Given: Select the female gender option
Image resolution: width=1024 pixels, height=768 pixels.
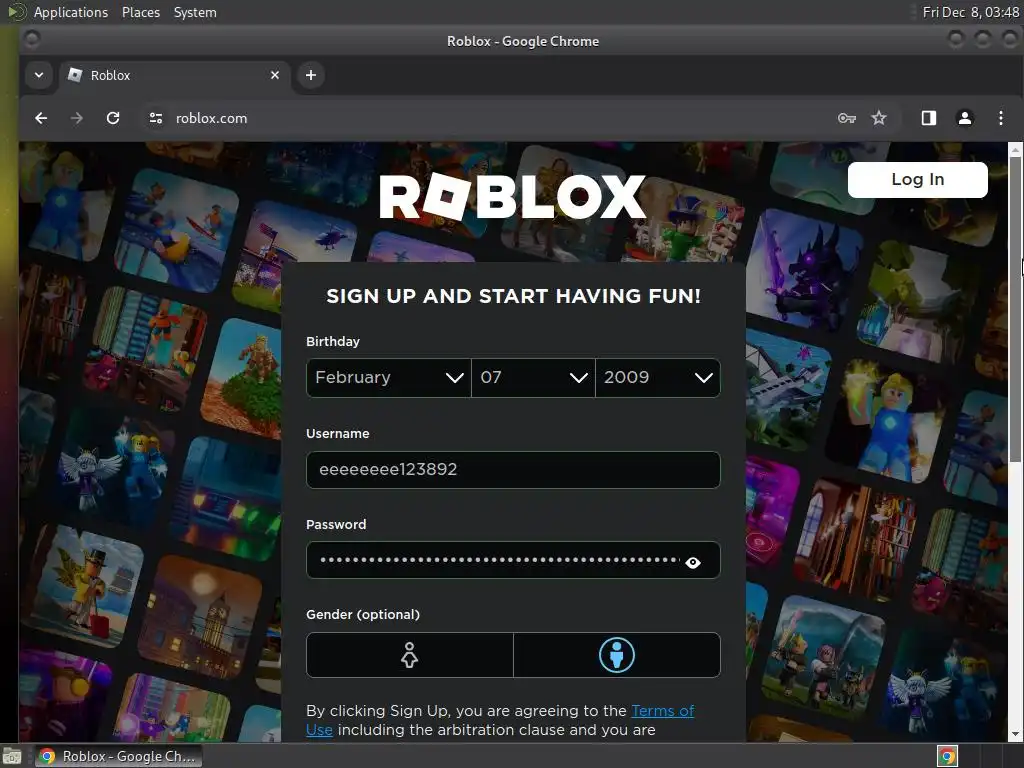Looking at the screenshot, I should (409, 655).
